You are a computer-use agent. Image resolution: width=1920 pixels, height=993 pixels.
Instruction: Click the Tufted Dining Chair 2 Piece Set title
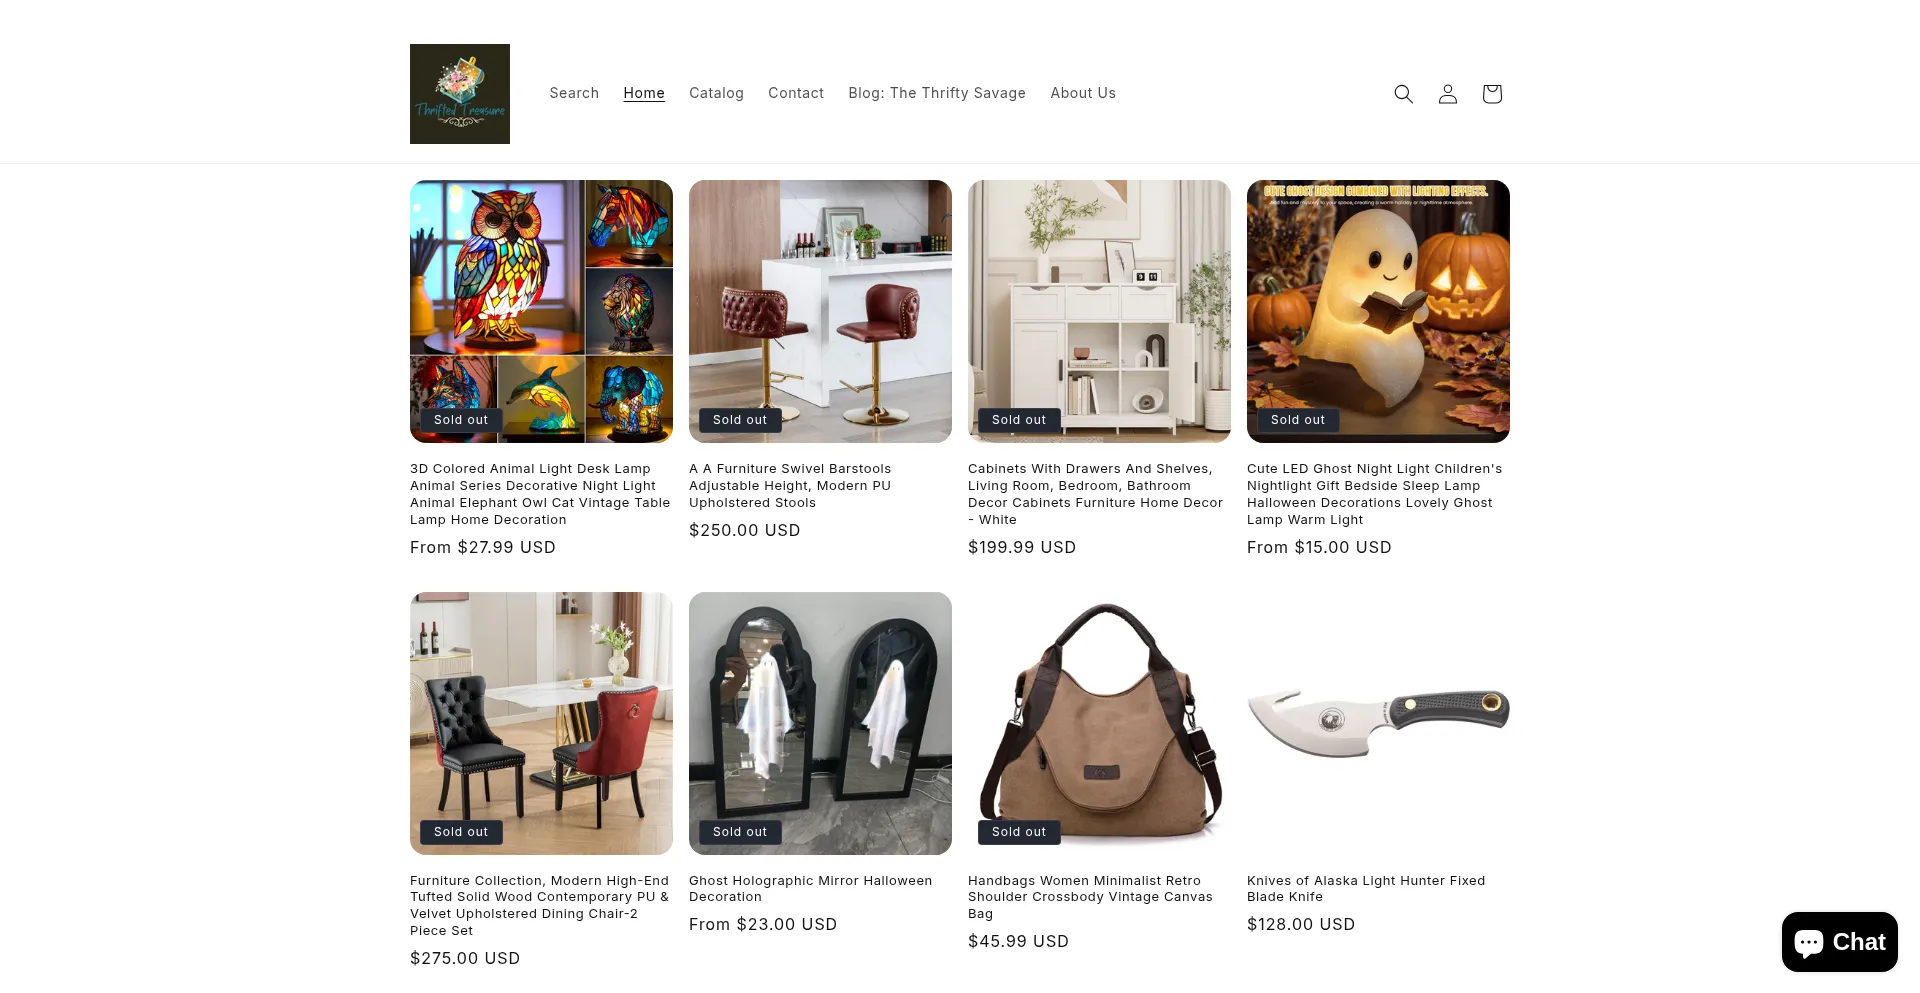point(539,906)
